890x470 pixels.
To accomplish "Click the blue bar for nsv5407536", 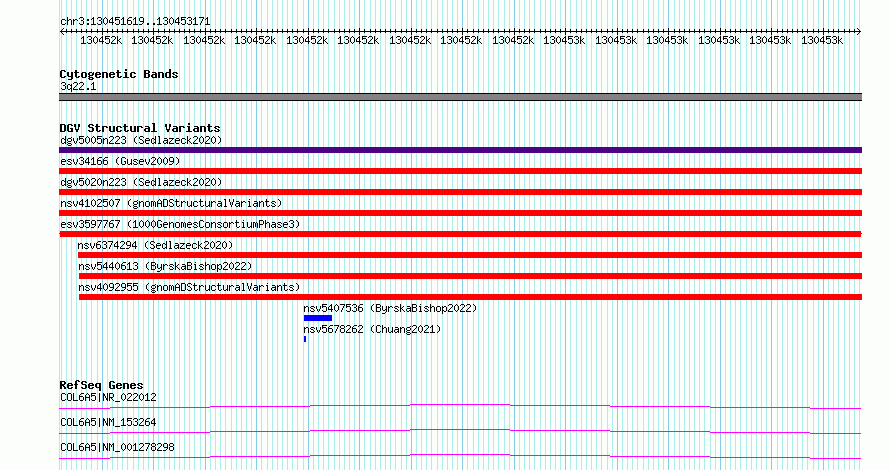I will (318, 318).
